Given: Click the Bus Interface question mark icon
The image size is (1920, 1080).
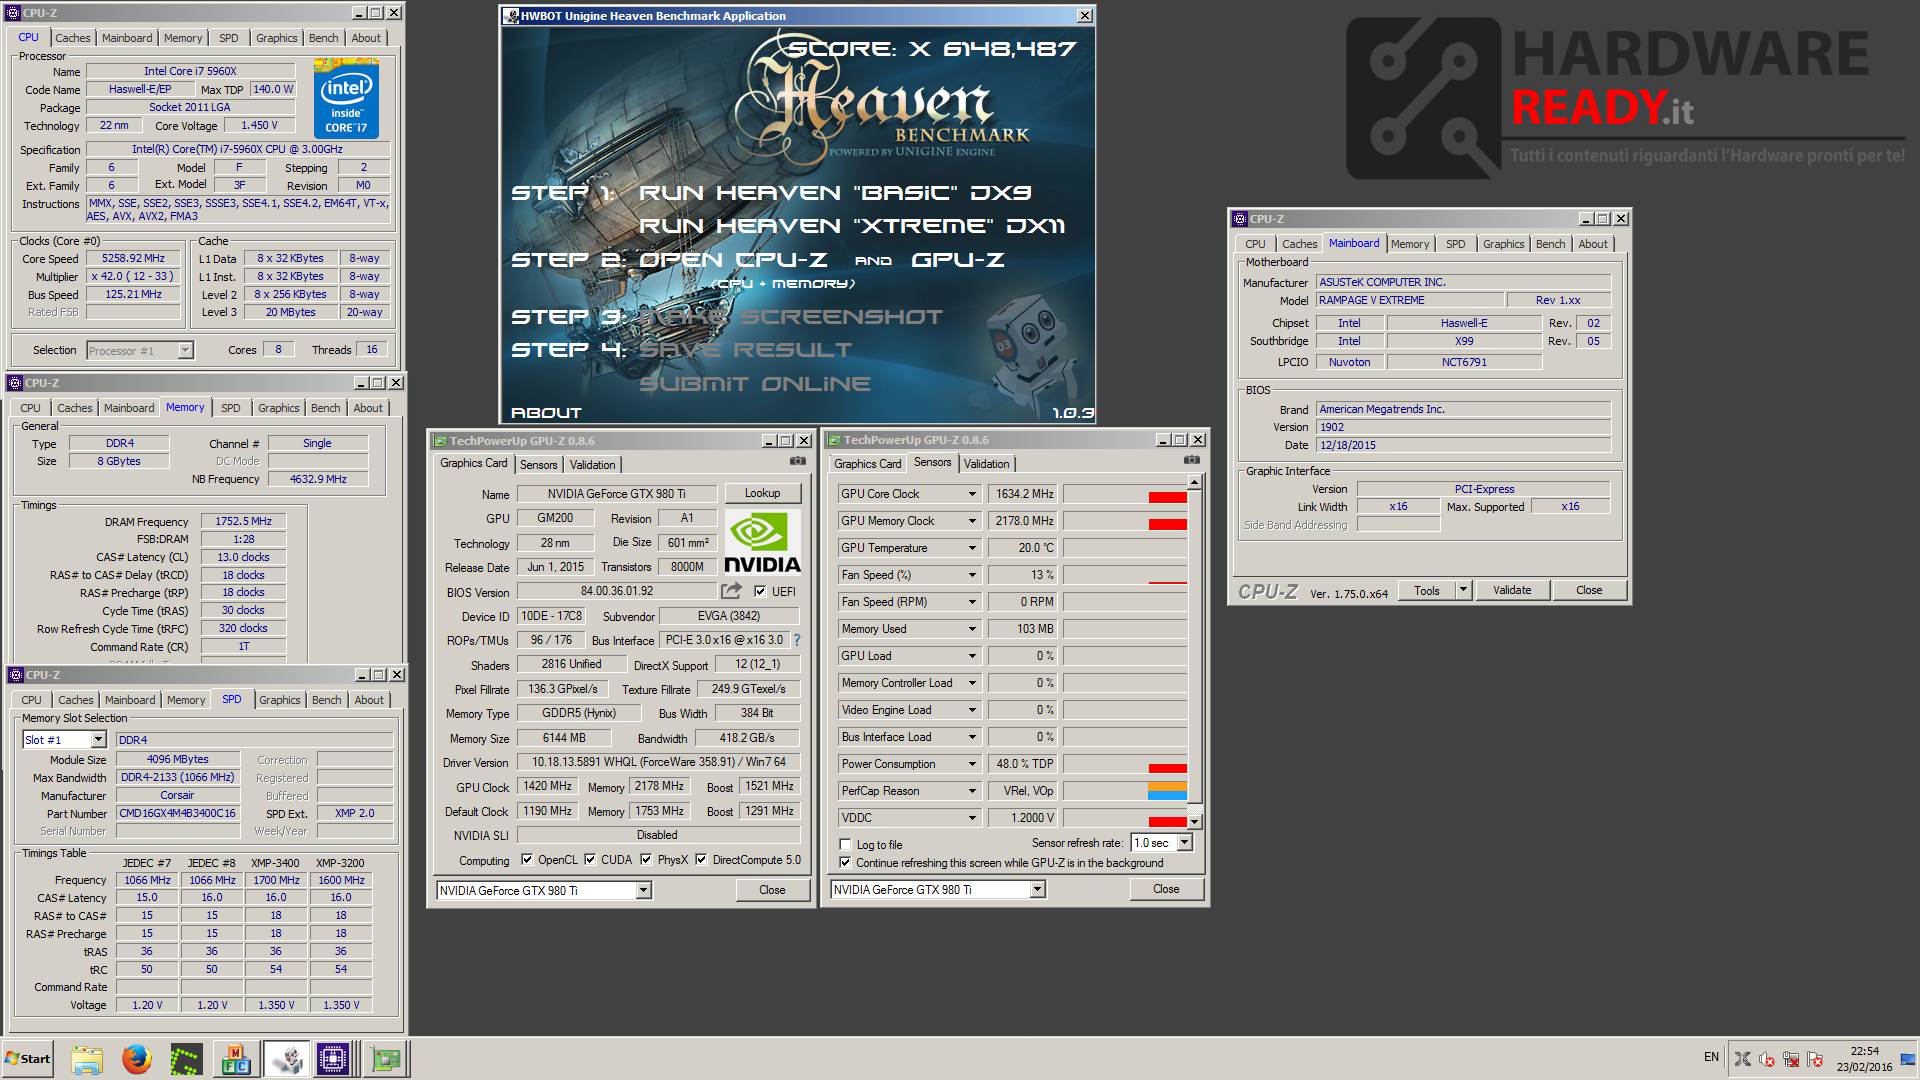Looking at the screenshot, I should click(797, 640).
